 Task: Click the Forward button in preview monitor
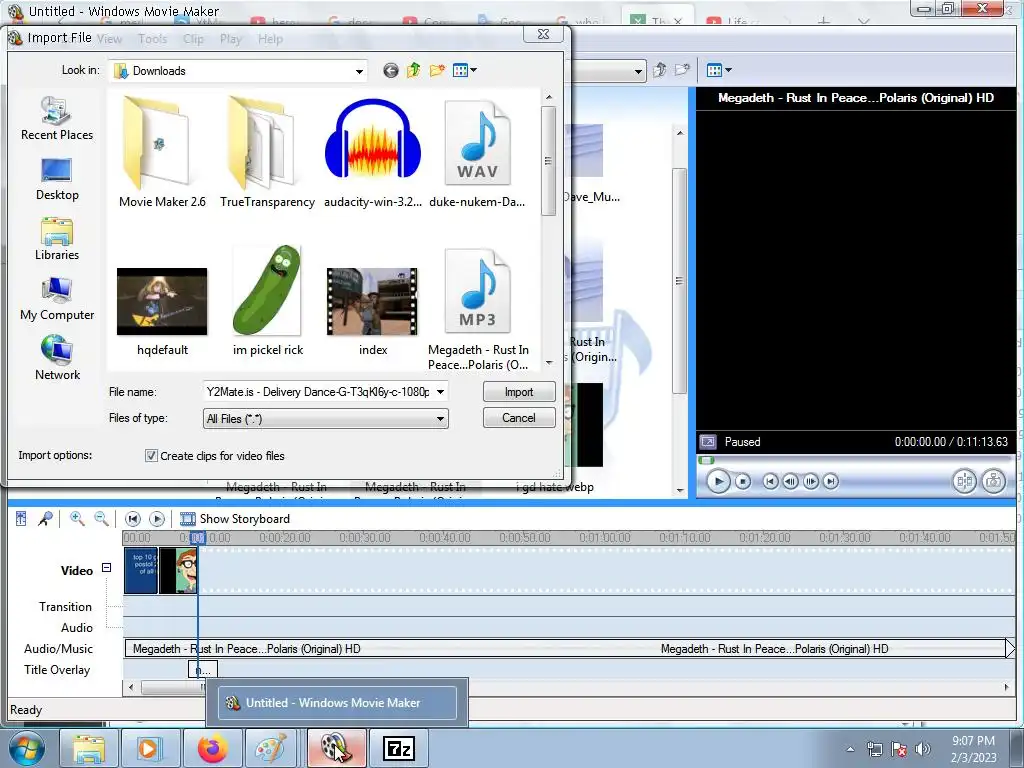830,482
